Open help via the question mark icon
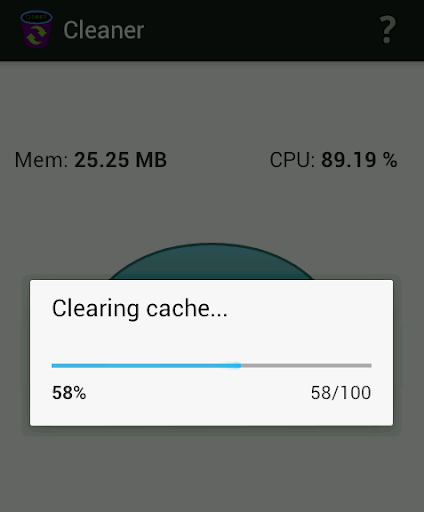Image resolution: width=424 pixels, height=512 pixels. (387, 30)
